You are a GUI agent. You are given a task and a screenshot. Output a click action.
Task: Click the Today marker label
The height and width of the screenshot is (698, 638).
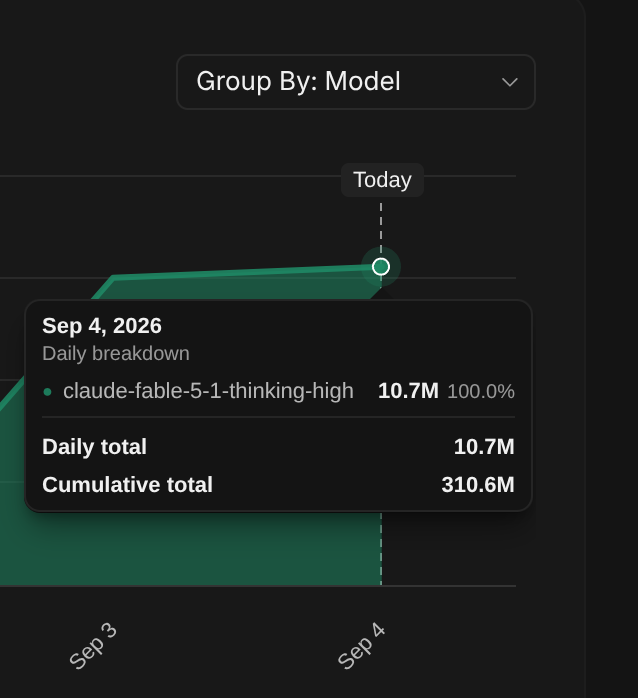(x=382, y=180)
